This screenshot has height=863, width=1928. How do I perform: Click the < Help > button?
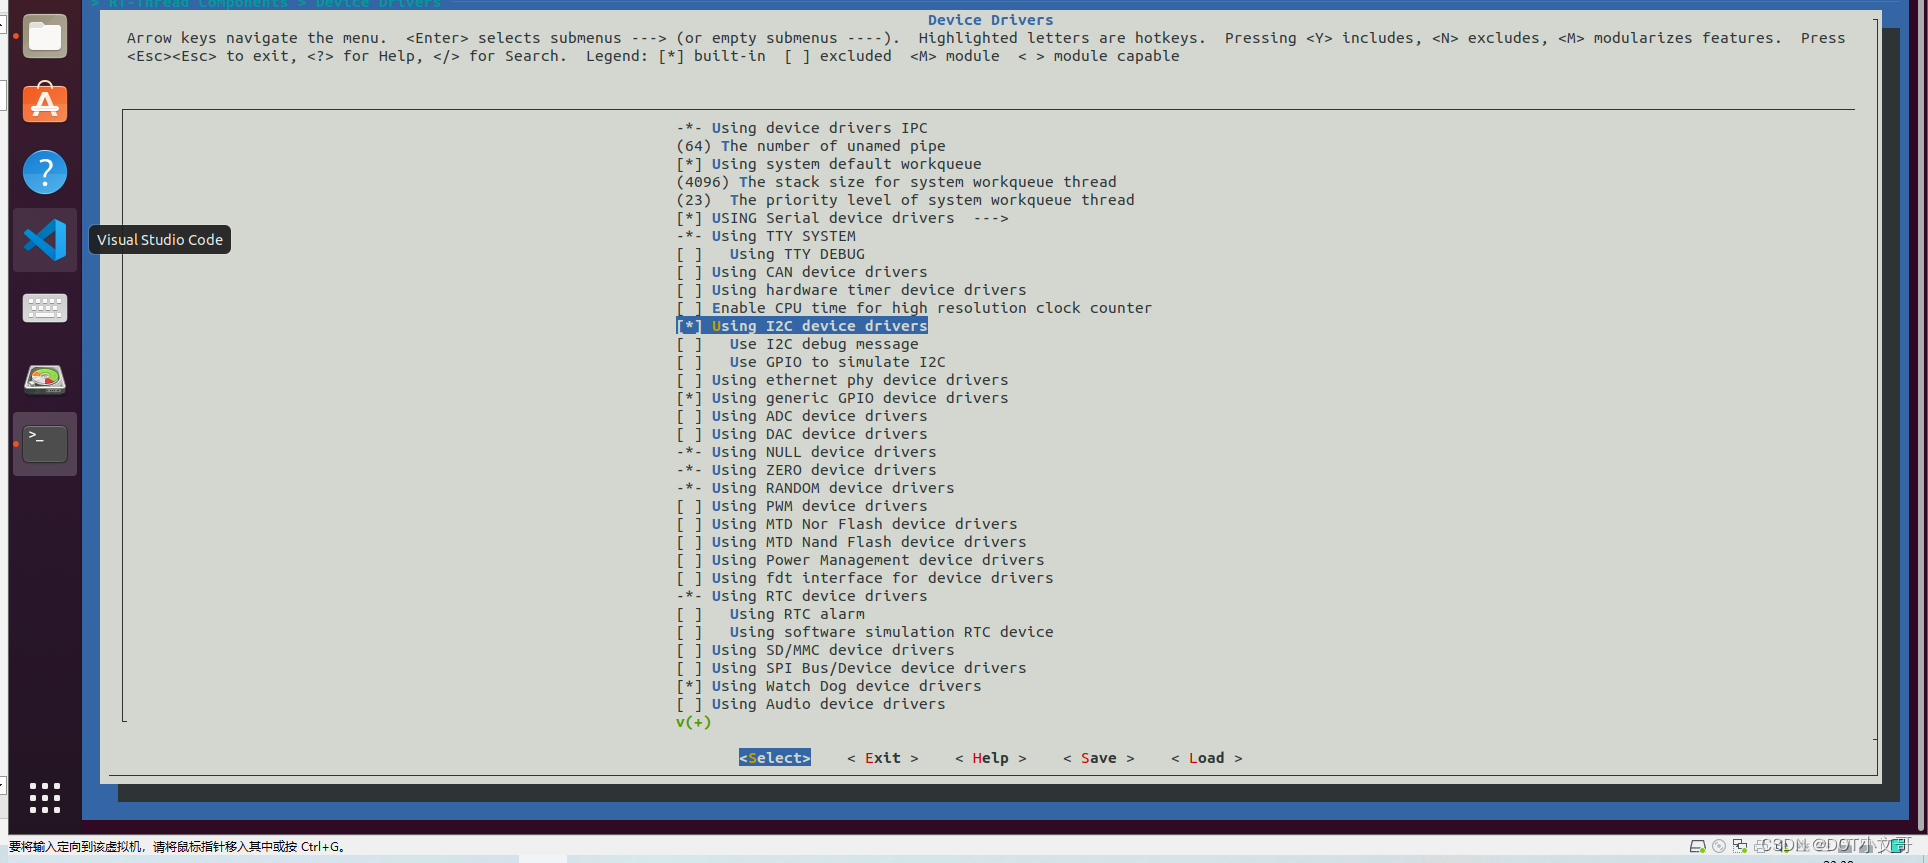991,758
